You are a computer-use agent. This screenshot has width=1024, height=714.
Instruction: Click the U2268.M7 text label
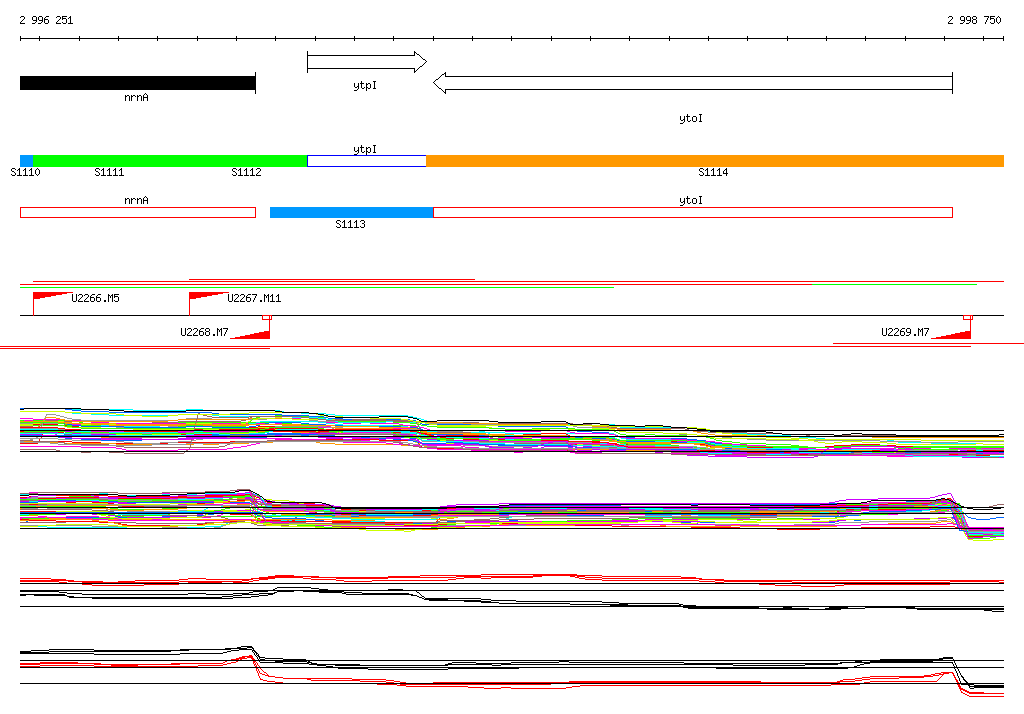click(x=204, y=333)
